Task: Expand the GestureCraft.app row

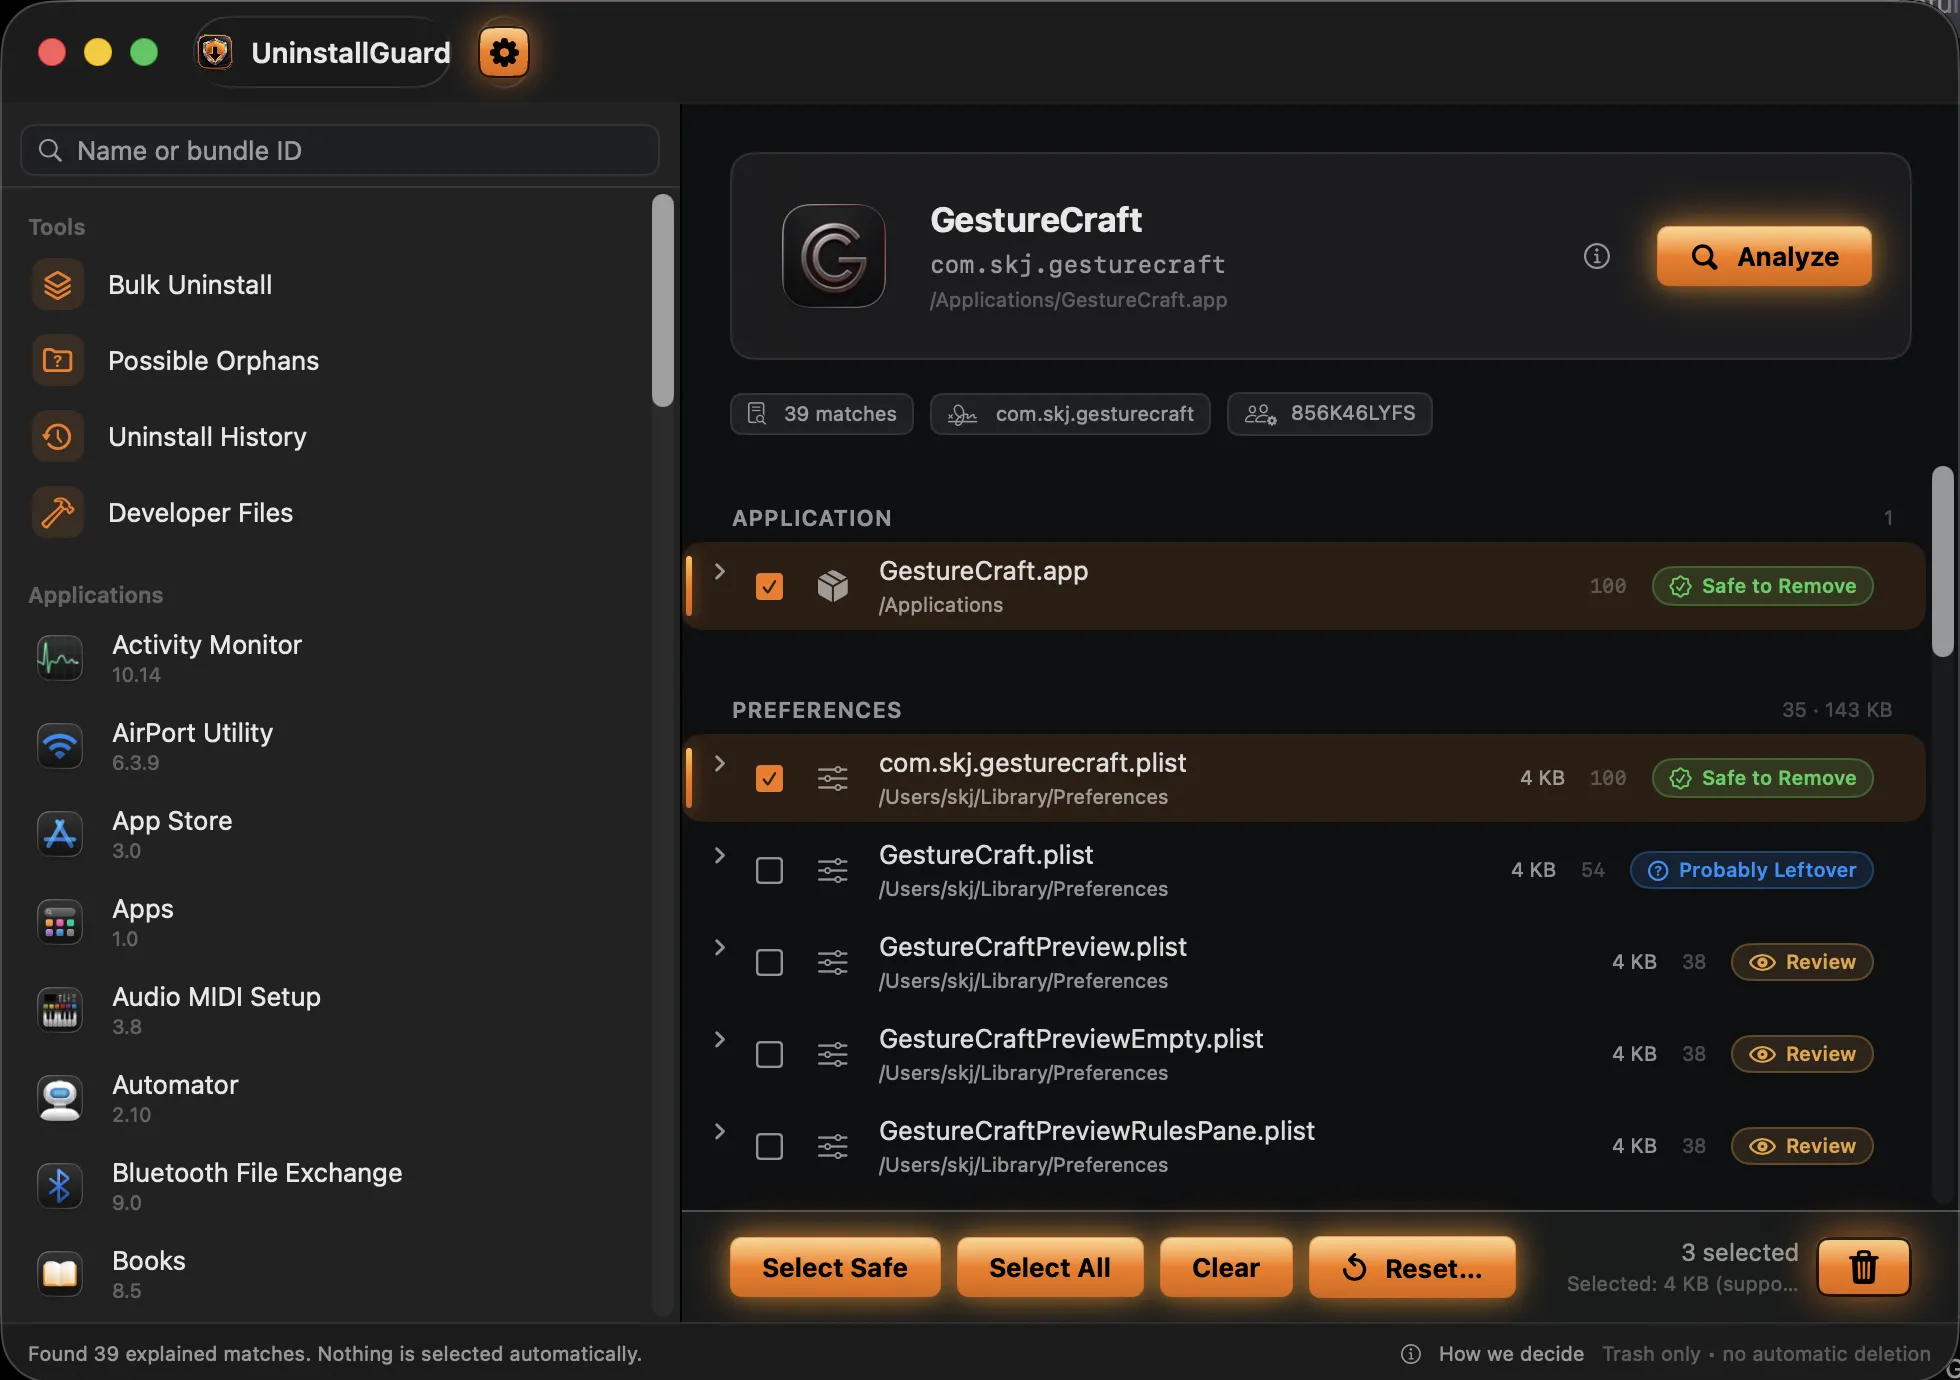Action: (x=720, y=571)
